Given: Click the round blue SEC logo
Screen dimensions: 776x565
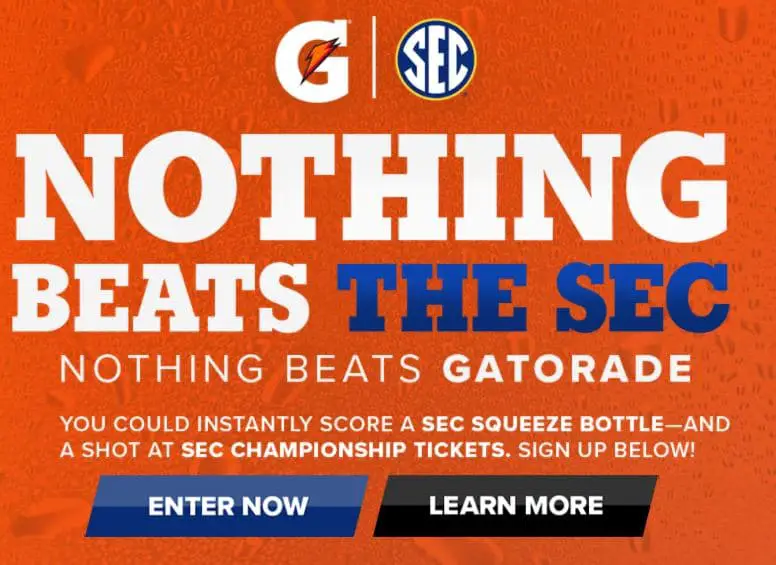Looking at the screenshot, I should [436, 59].
